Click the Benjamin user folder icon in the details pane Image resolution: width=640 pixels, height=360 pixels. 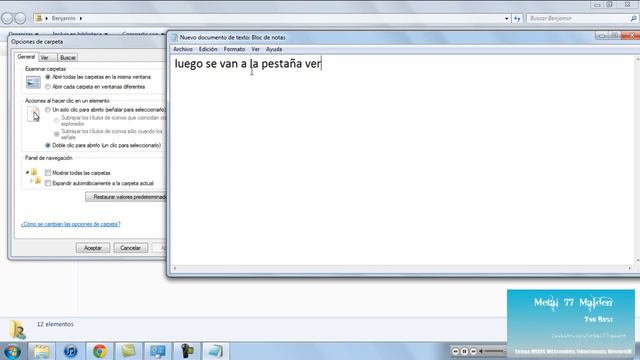[17, 330]
